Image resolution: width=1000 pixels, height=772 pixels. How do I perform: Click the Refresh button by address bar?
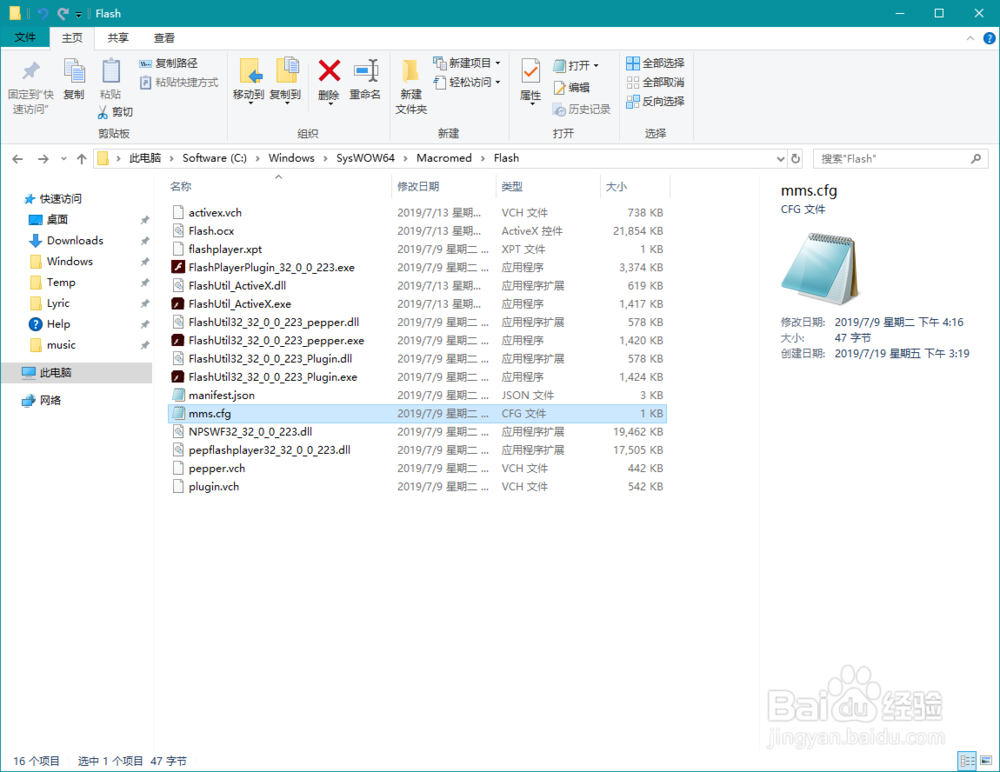(796, 159)
